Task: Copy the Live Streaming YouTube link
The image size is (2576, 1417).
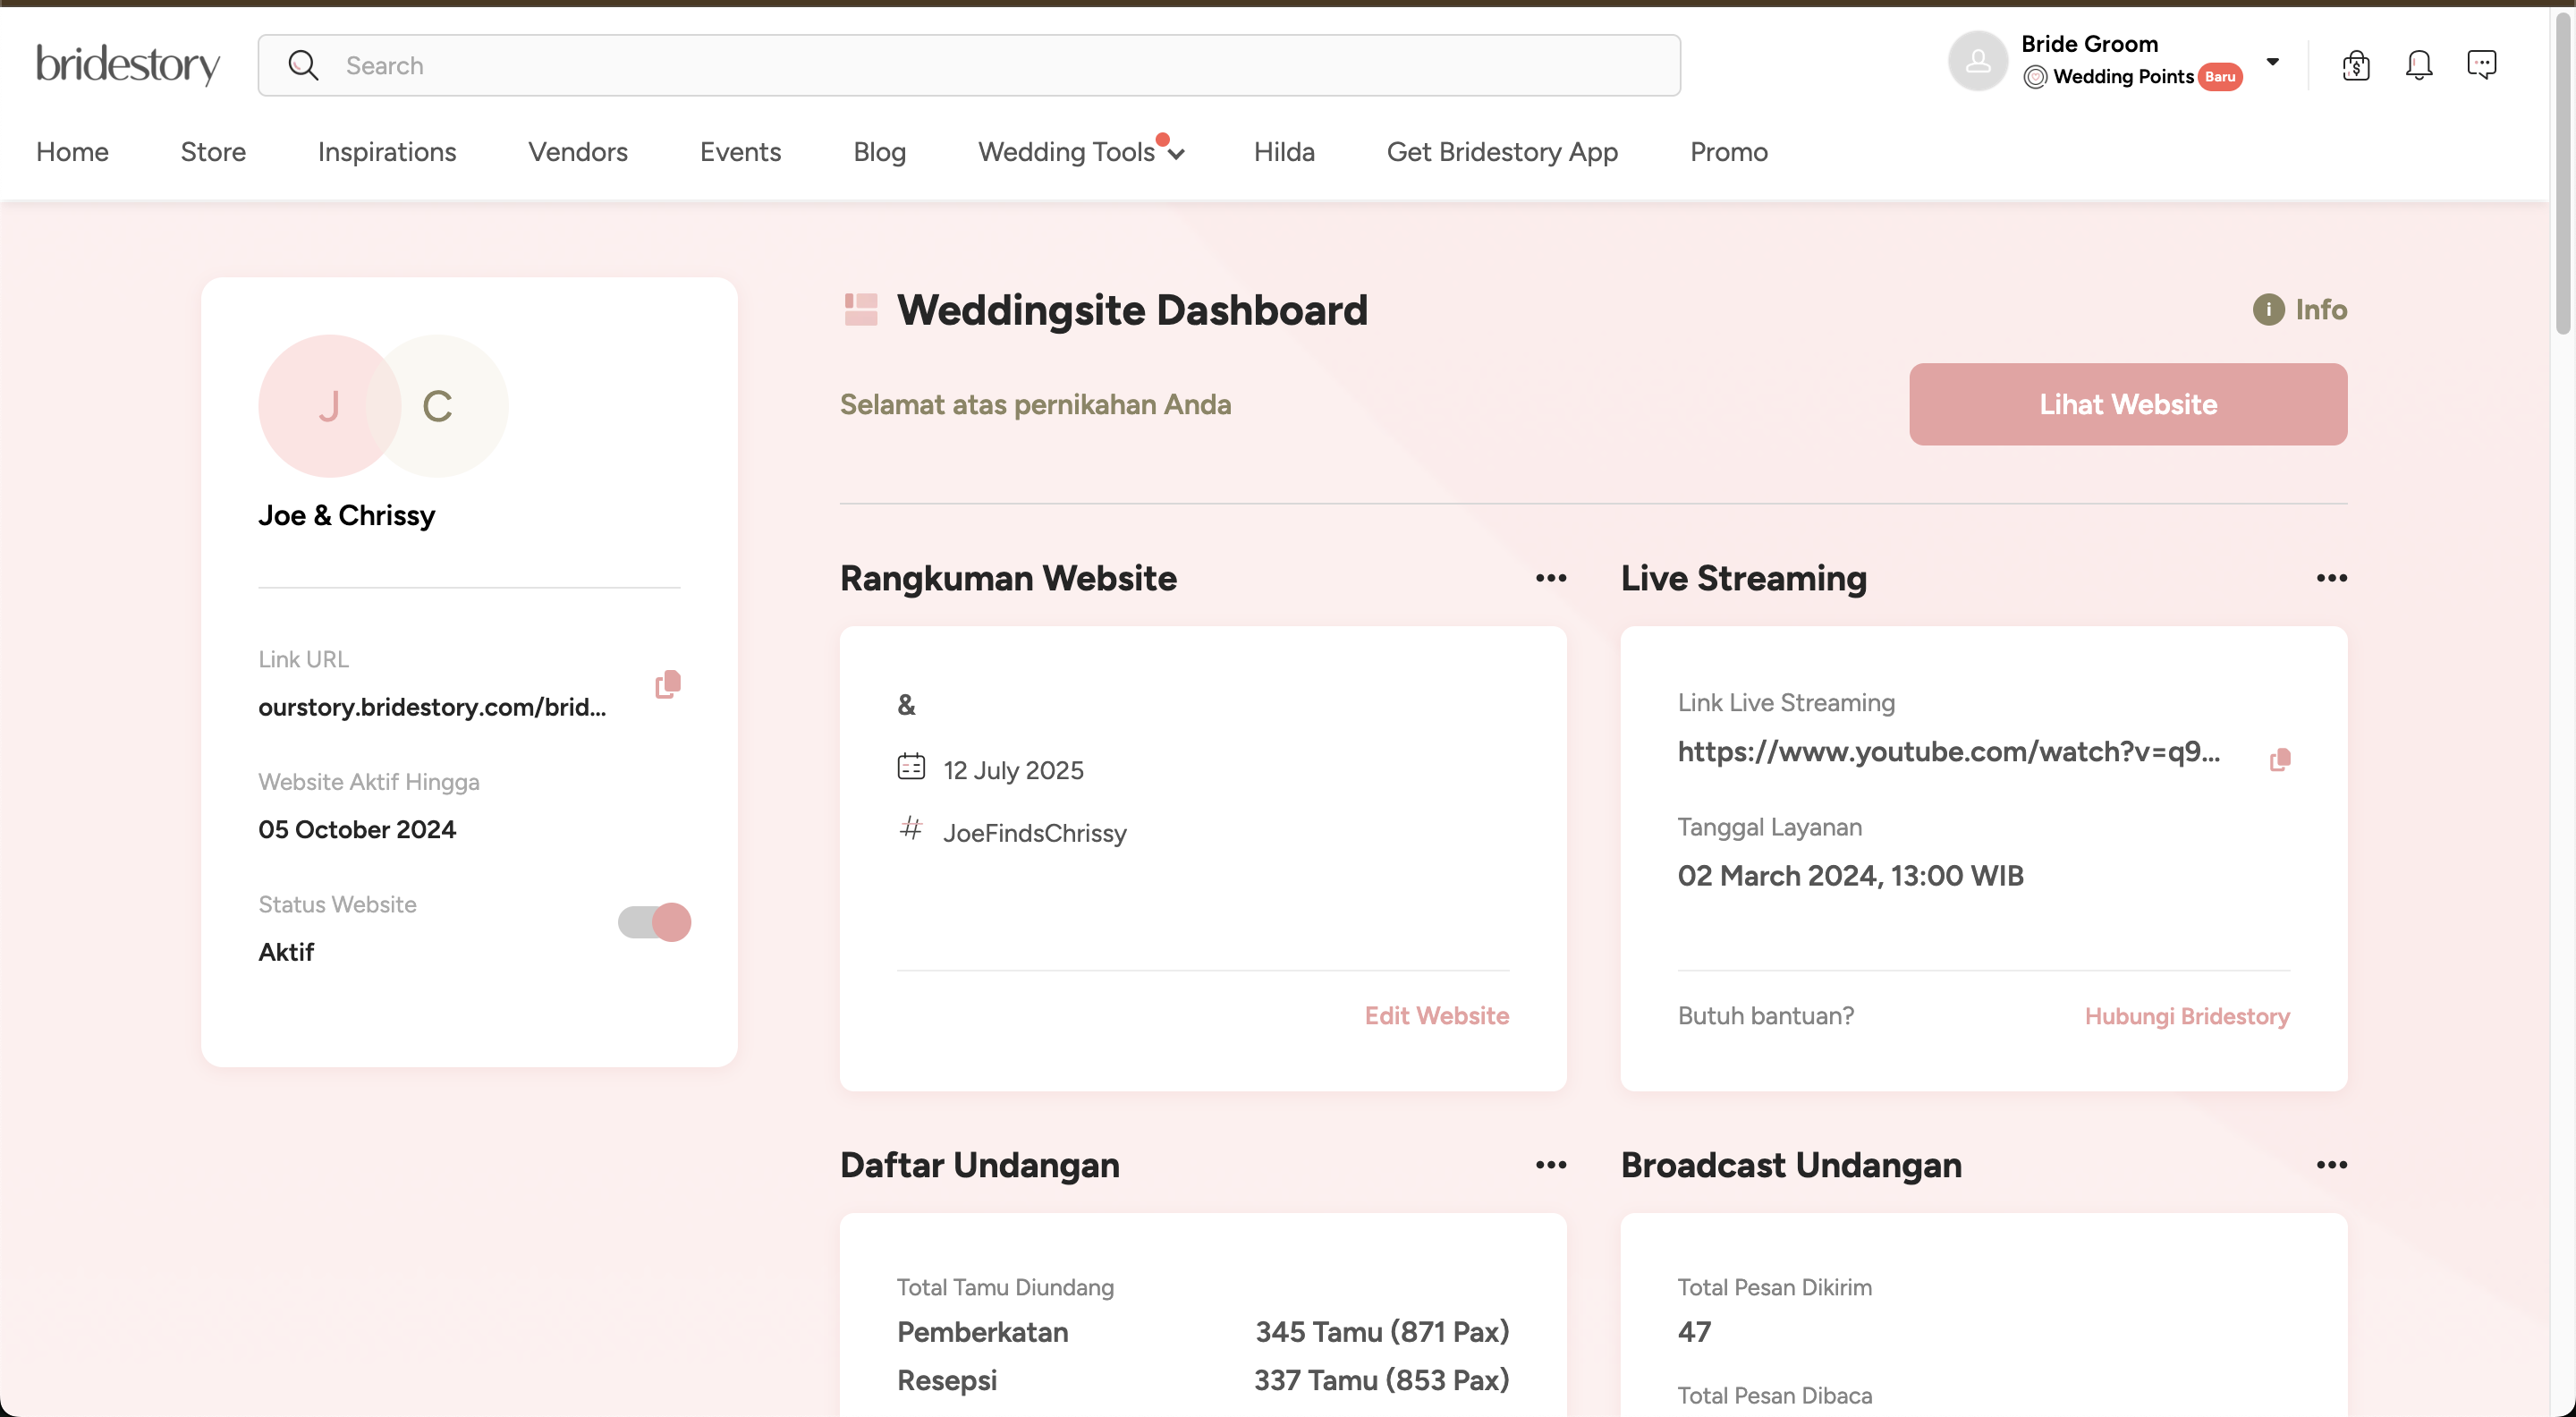Action: (2279, 760)
